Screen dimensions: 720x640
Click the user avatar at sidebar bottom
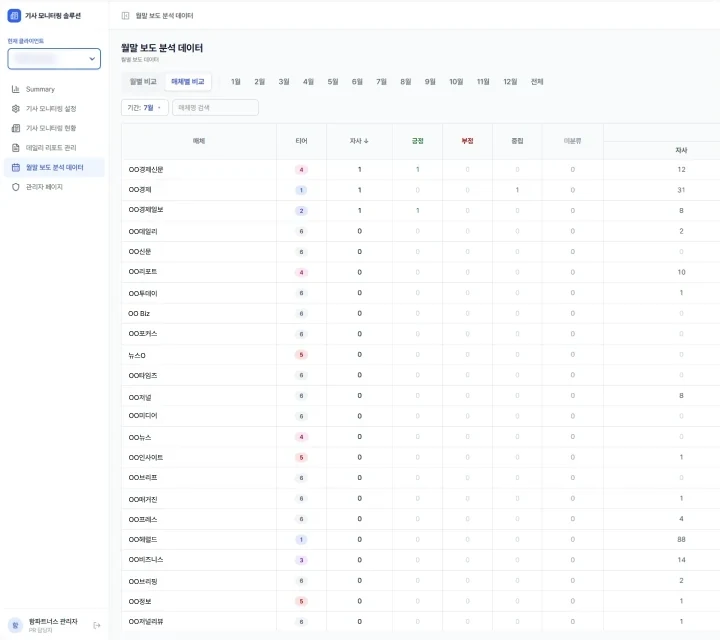[x=15, y=625]
